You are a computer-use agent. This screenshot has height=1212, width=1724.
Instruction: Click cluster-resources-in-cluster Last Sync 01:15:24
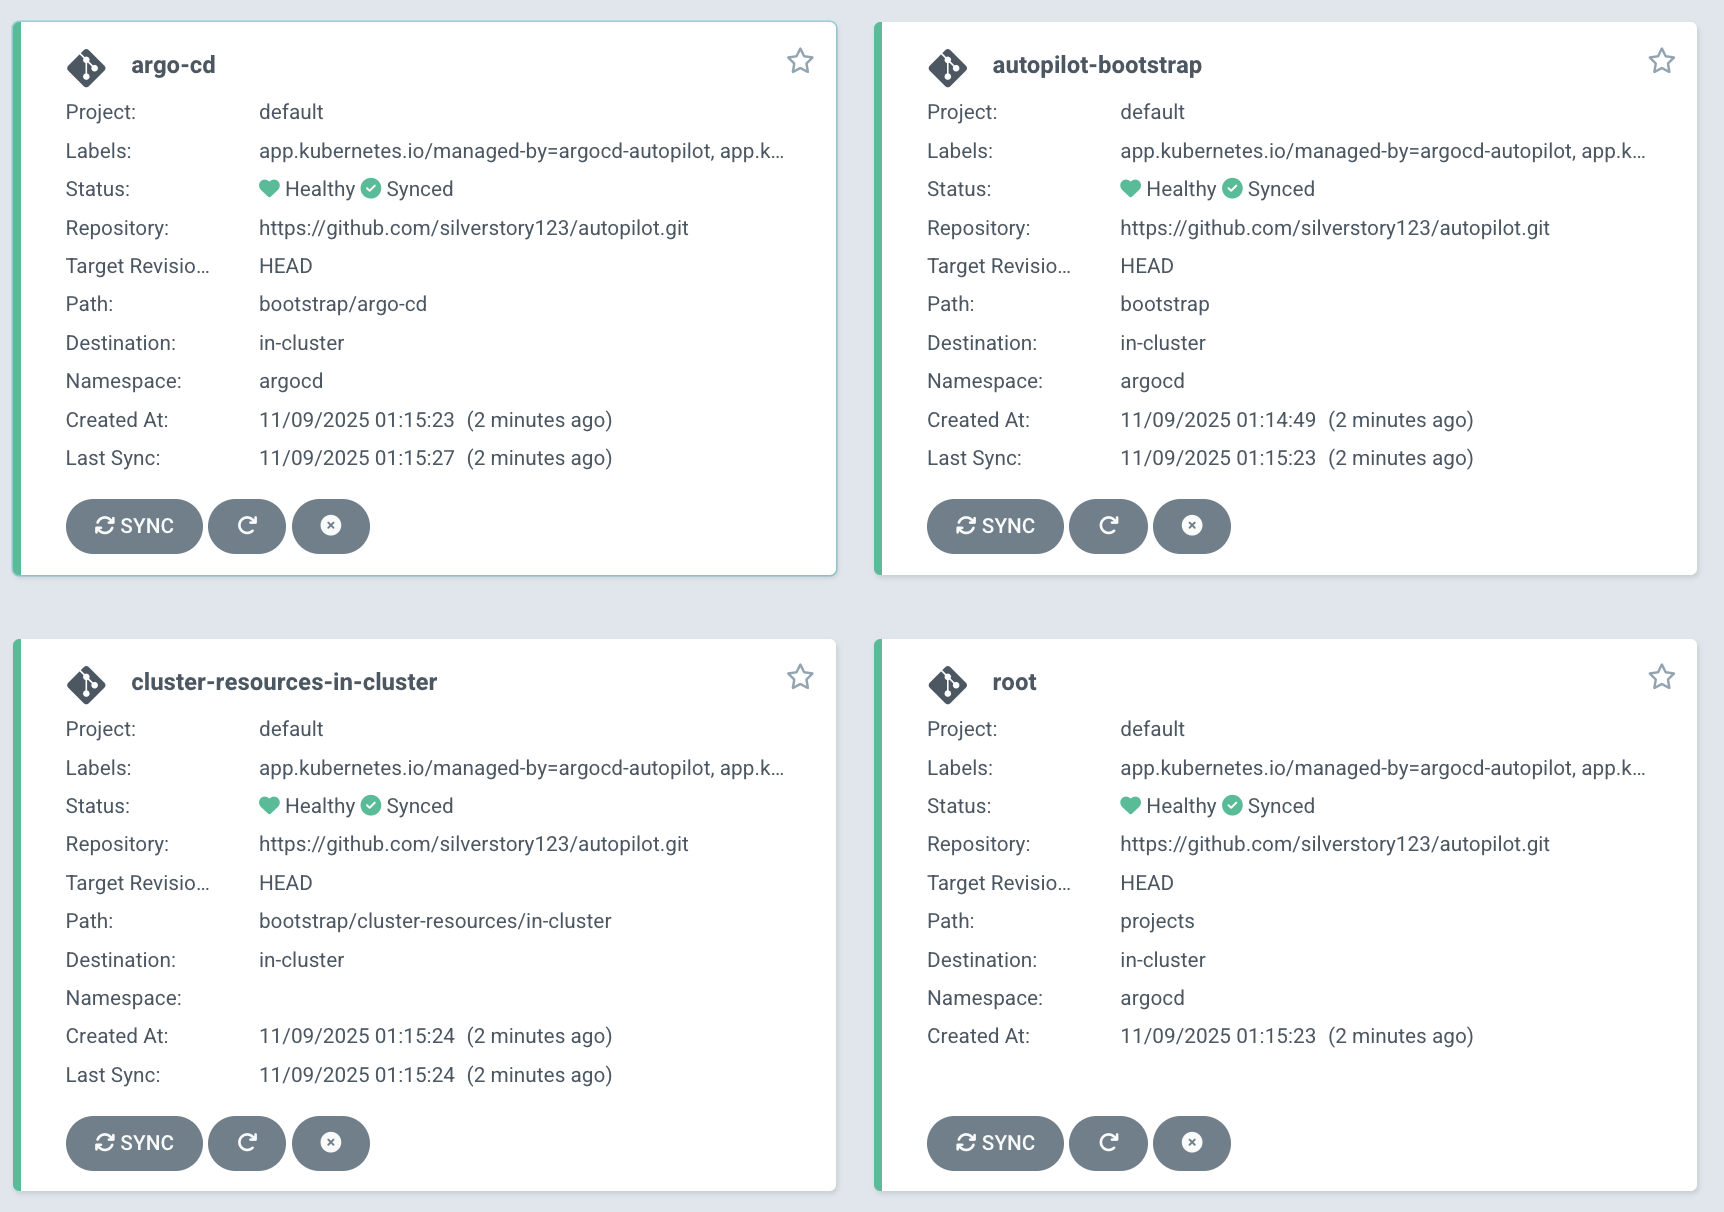tap(357, 1075)
